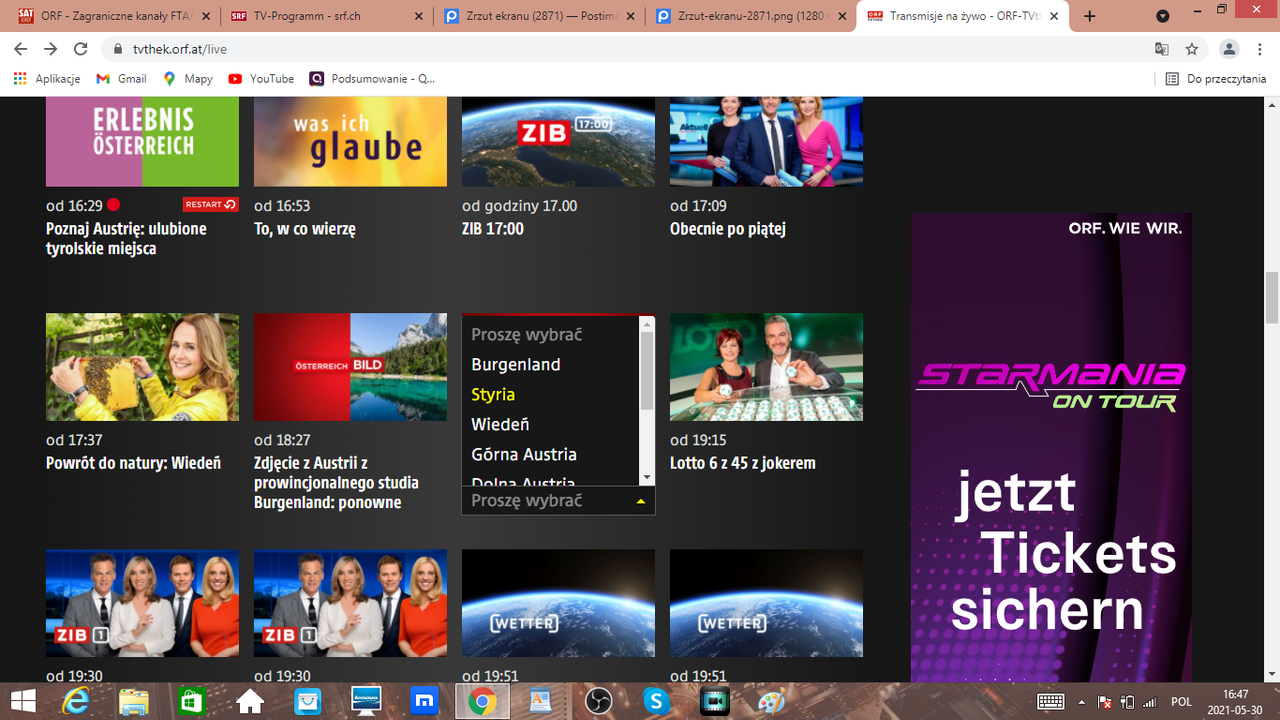The image size is (1280, 720).
Task: Click the RESTART badge on Poznaj Austrię
Action: (210, 204)
